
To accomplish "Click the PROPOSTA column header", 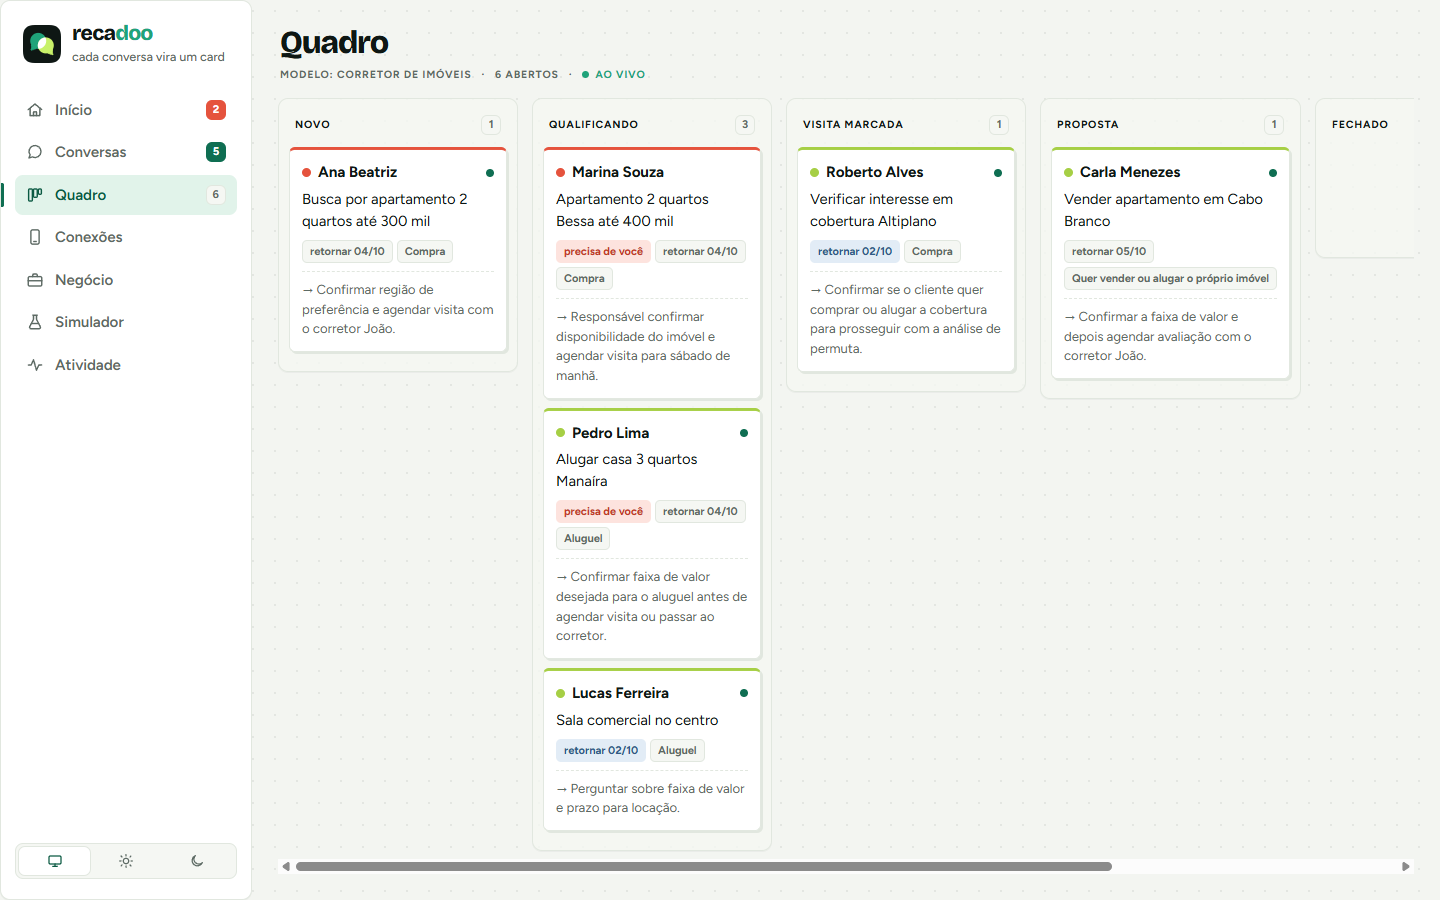I will 1088,125.
